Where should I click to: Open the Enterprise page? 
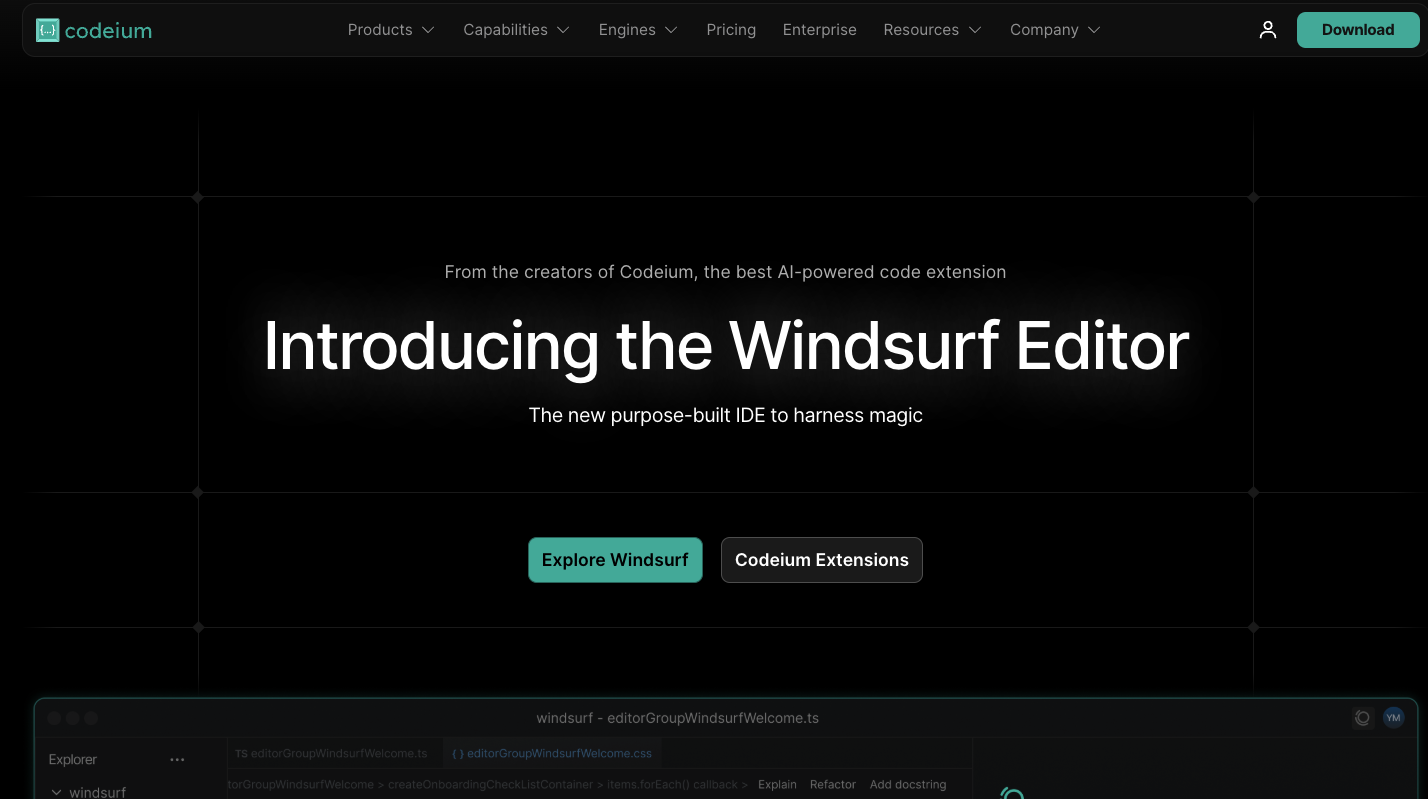click(819, 30)
